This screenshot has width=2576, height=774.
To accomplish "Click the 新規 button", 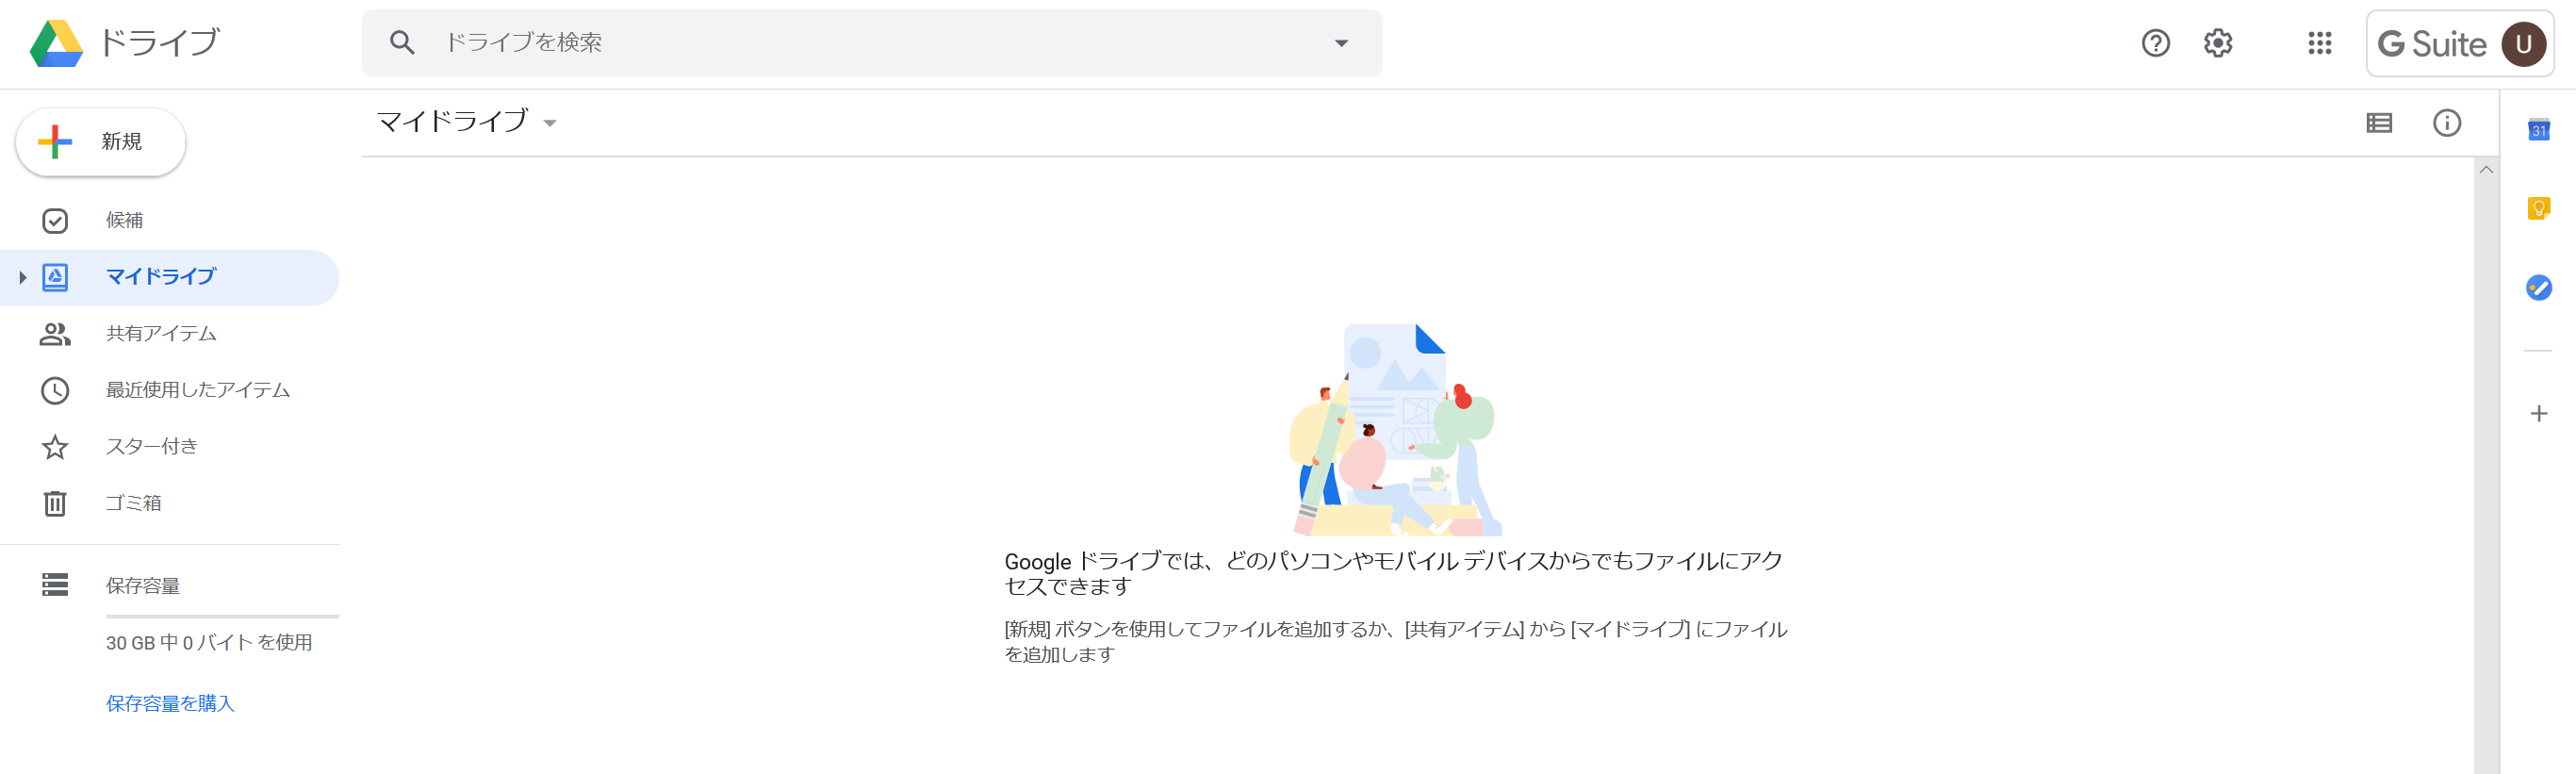I will (101, 142).
